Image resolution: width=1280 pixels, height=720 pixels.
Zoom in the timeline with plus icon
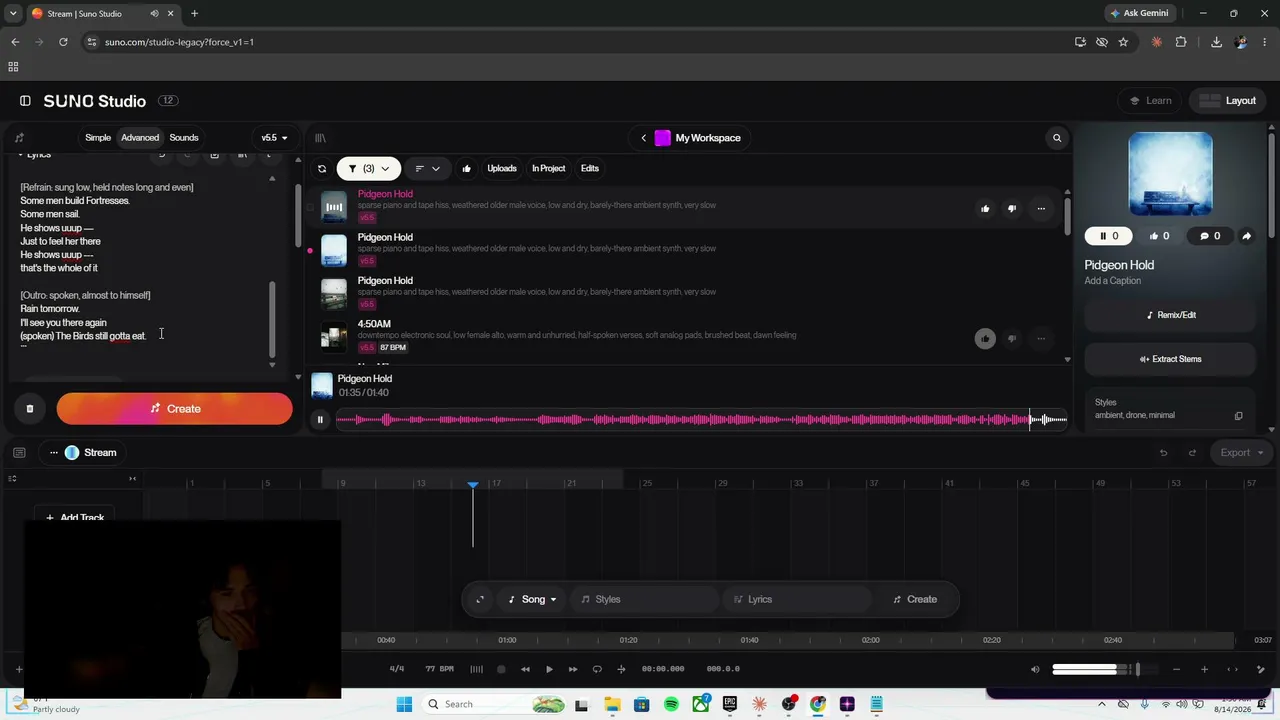(x=1204, y=669)
